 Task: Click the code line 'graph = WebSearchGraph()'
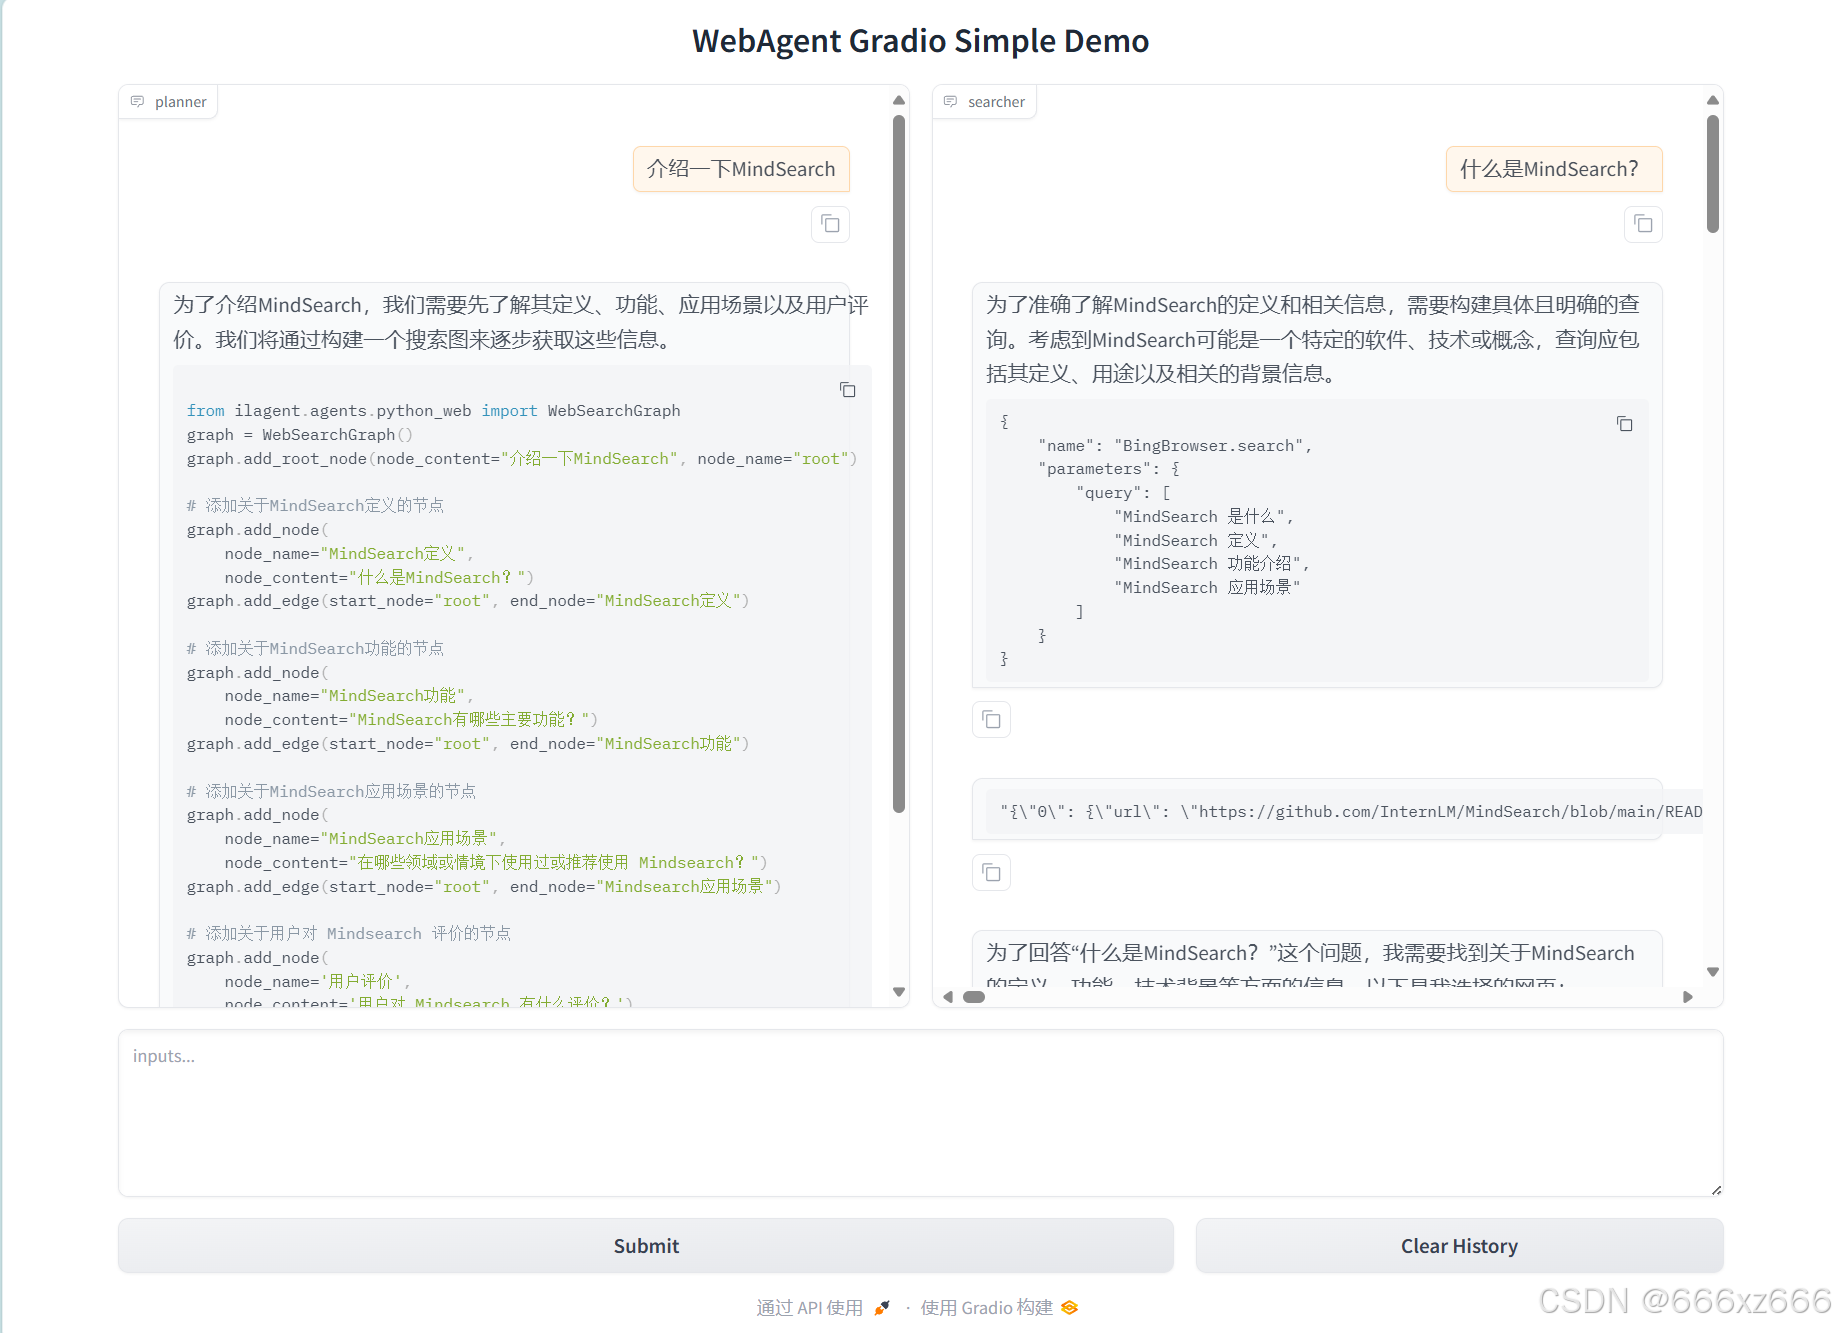300,435
